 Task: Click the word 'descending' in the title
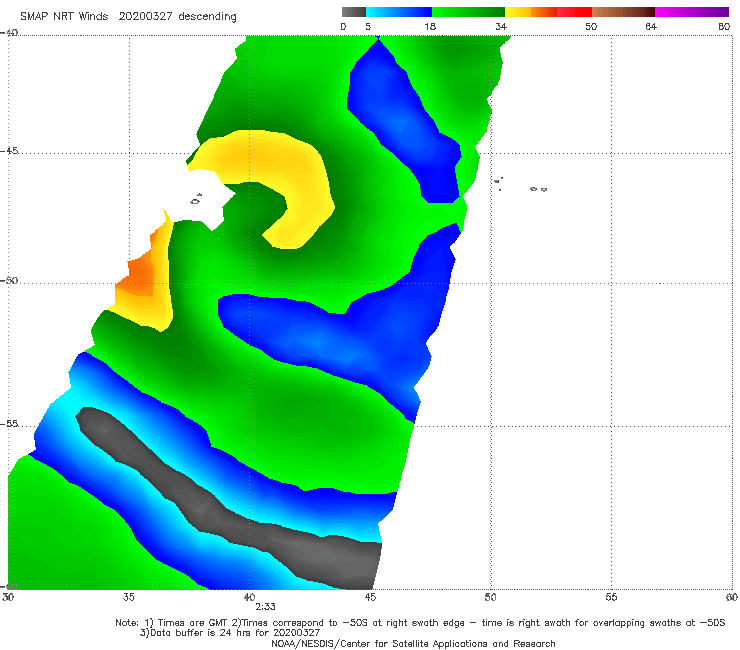pyautogui.click(x=207, y=17)
